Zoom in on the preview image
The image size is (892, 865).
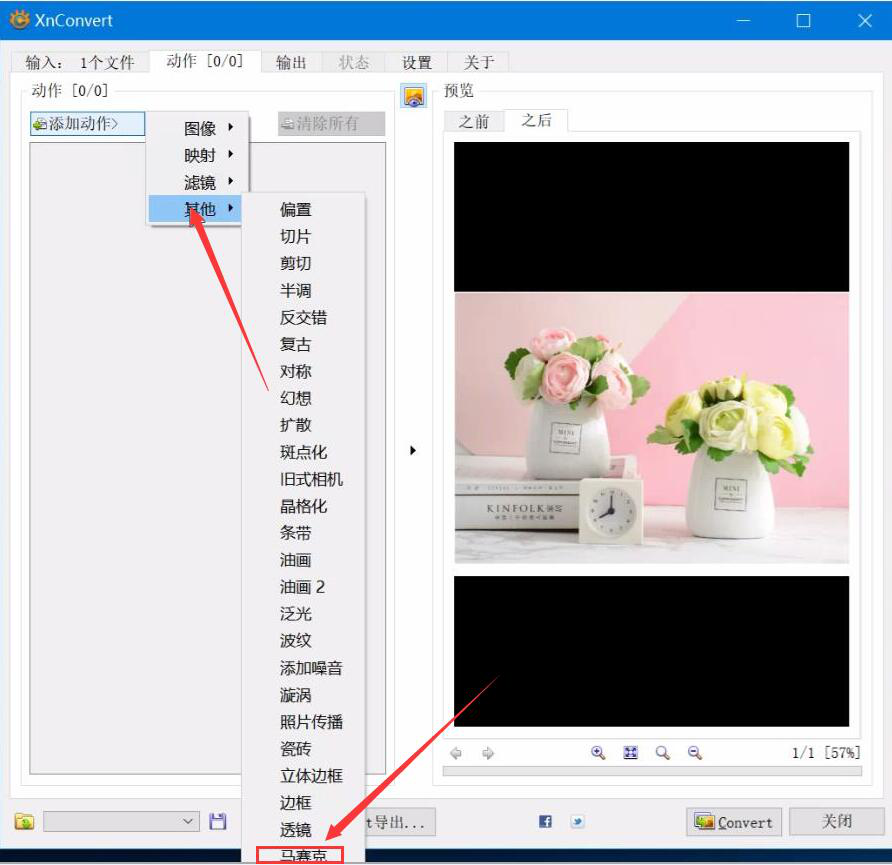[x=598, y=752]
